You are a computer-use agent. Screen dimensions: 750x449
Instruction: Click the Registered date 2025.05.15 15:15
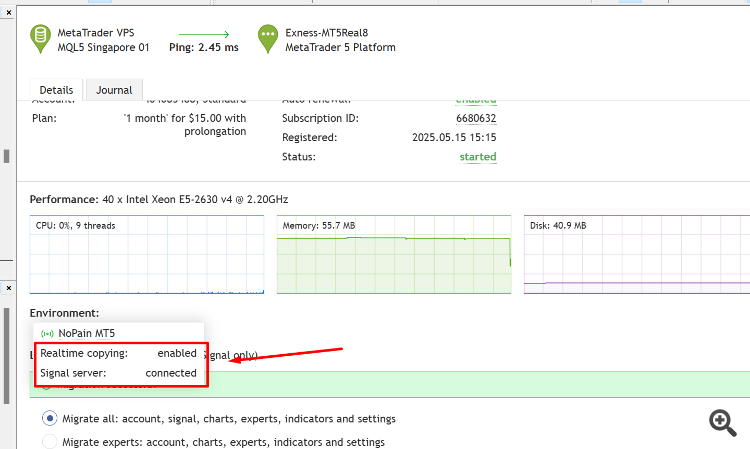click(454, 137)
